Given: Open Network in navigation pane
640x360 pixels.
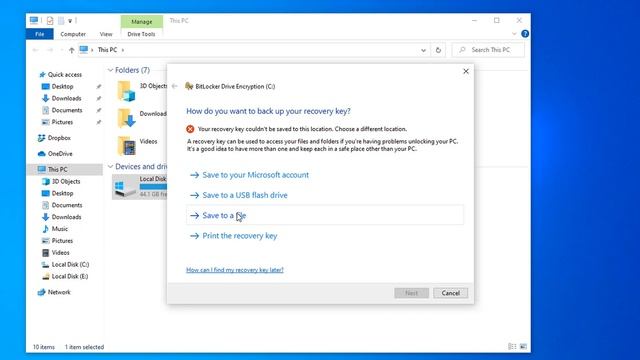Looking at the screenshot, I should (x=59, y=292).
